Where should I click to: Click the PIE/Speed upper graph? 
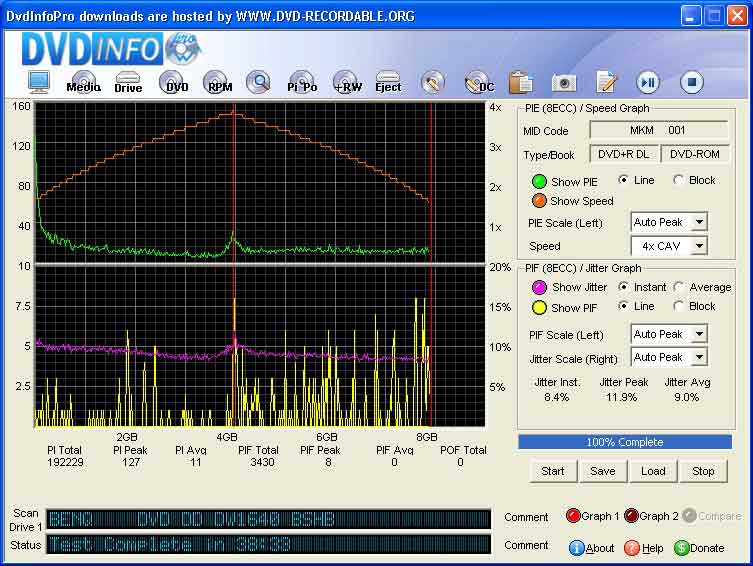click(260, 182)
